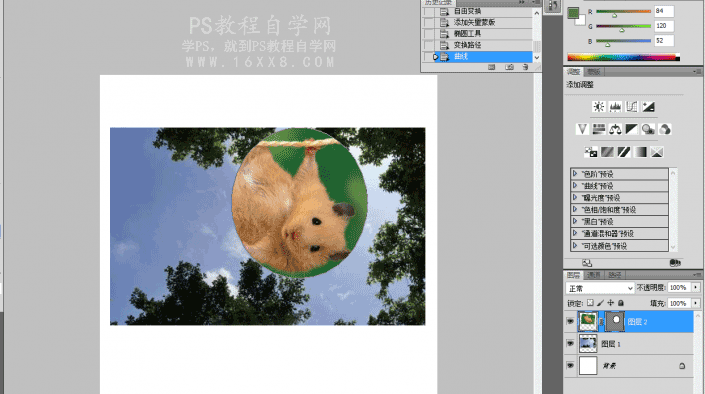Screen dimensions: 705x394
Task: Expand the "黑白" 预设 list
Action: [575, 221]
